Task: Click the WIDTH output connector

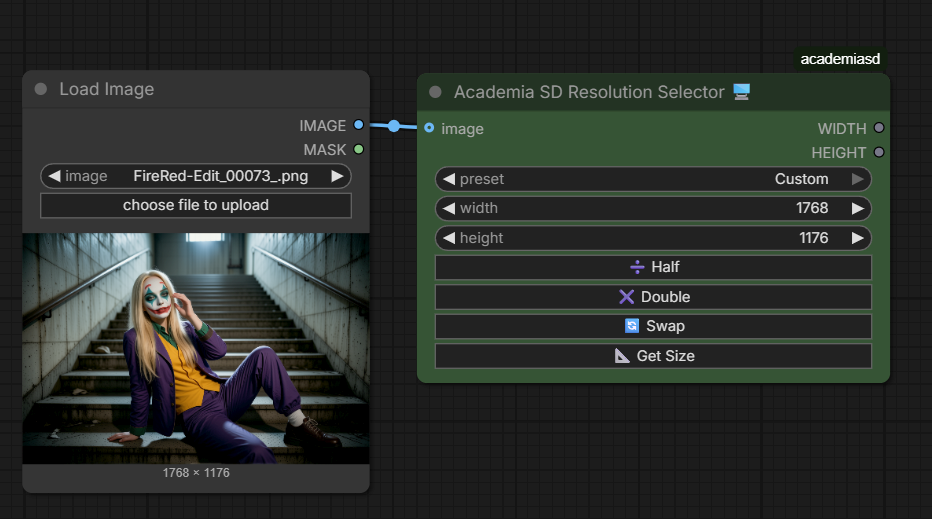Action: point(879,128)
